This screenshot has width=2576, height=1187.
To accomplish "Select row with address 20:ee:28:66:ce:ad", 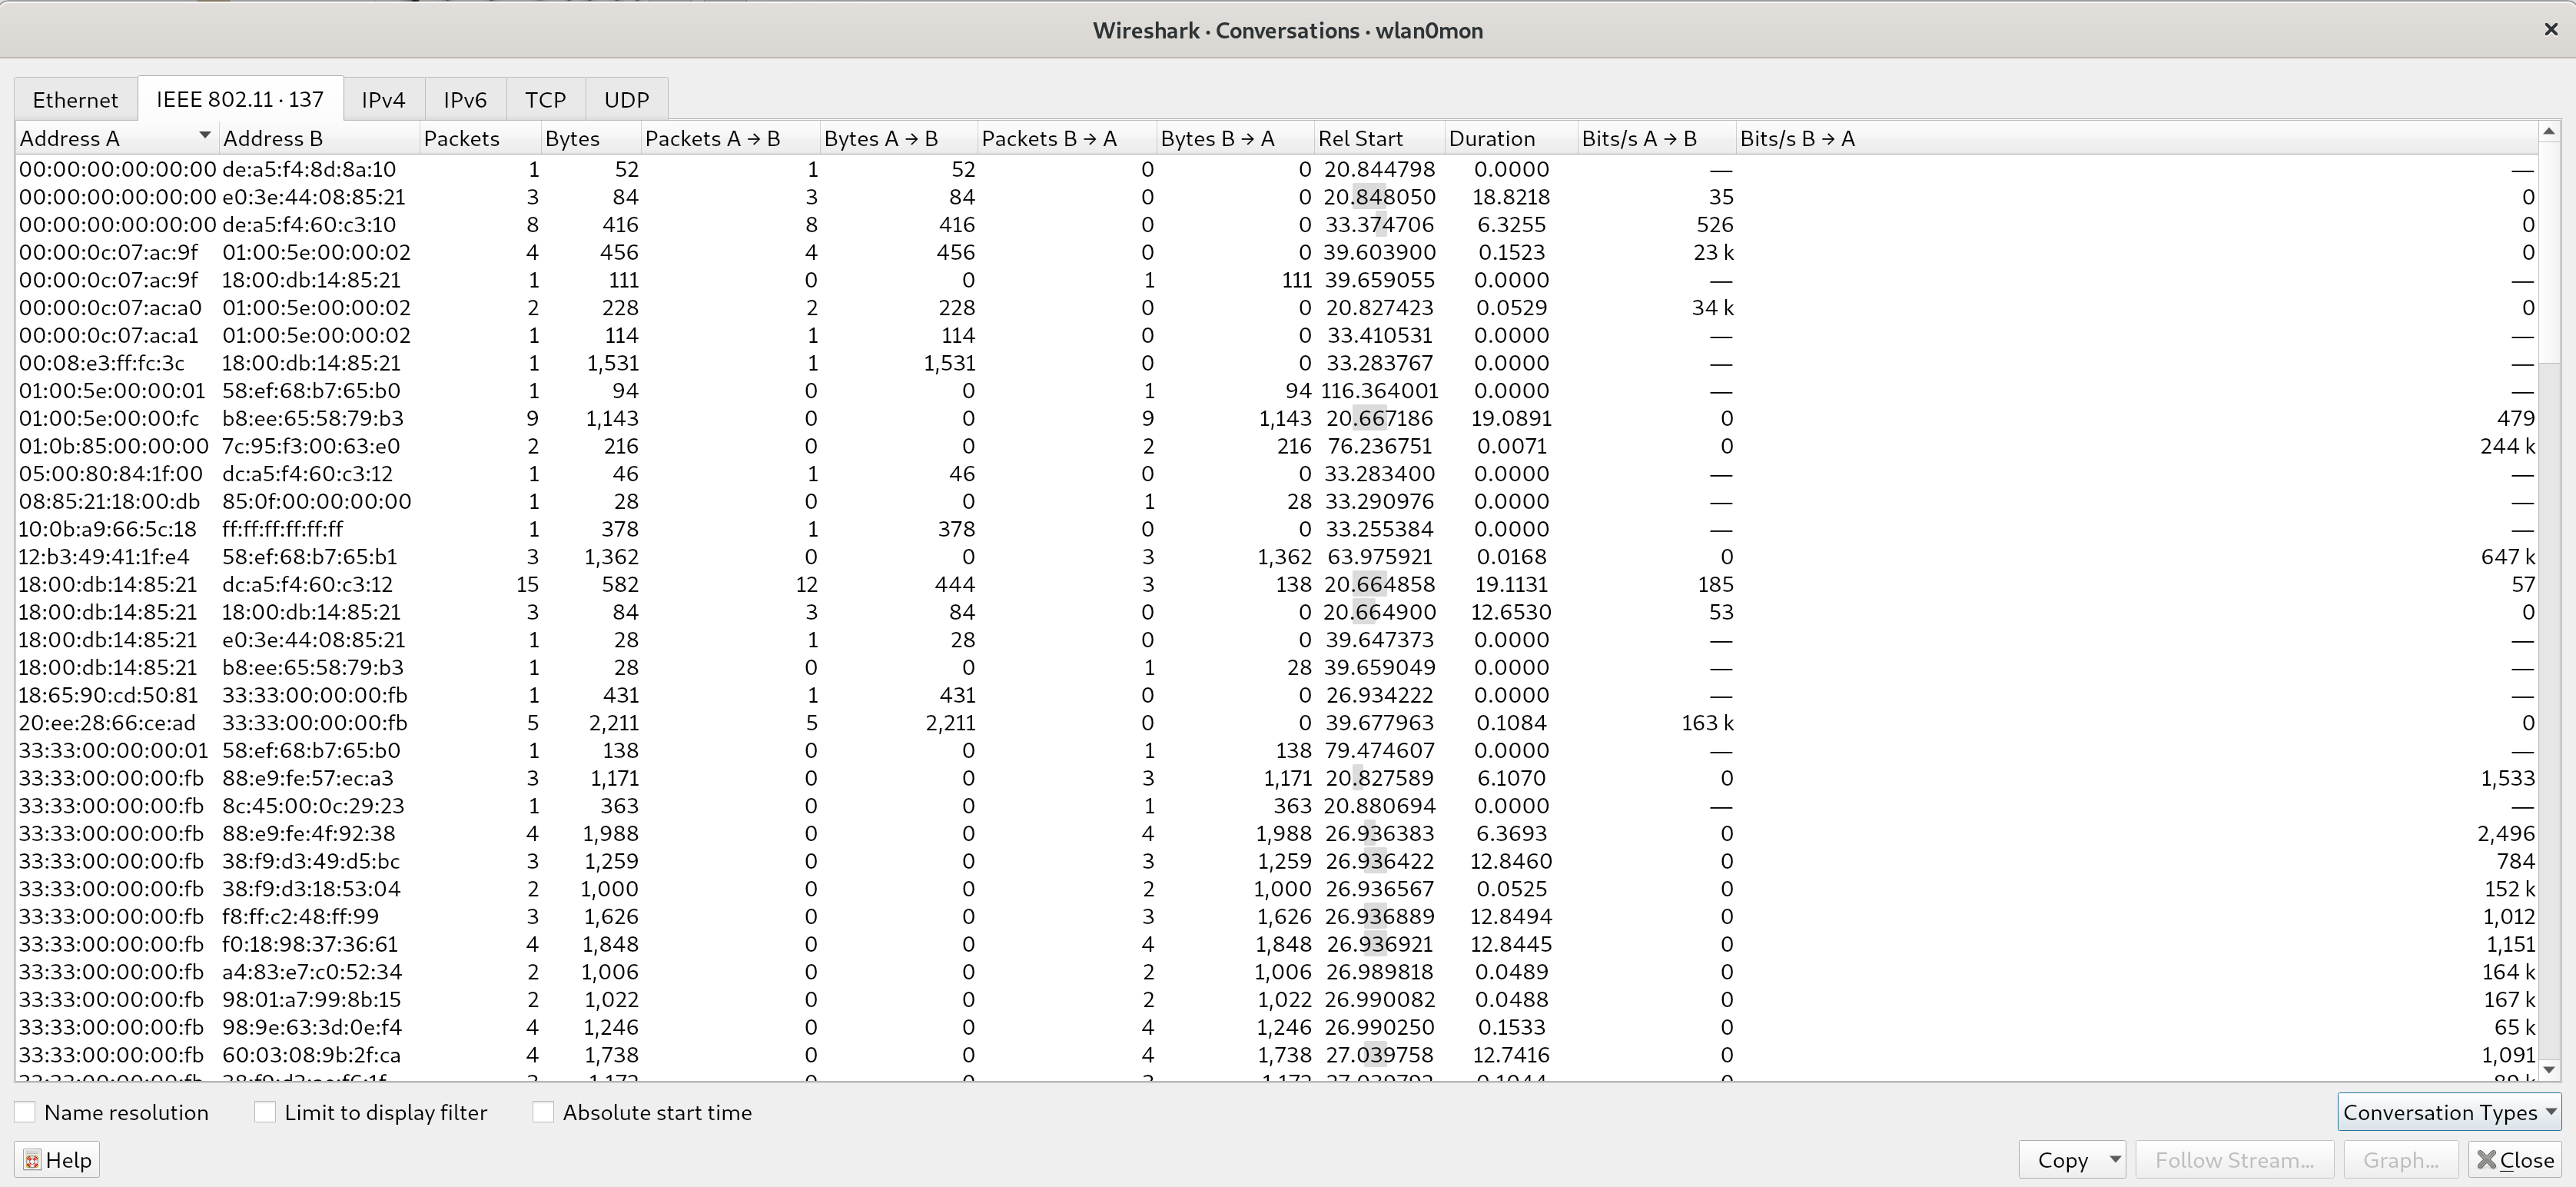I will 107,723.
